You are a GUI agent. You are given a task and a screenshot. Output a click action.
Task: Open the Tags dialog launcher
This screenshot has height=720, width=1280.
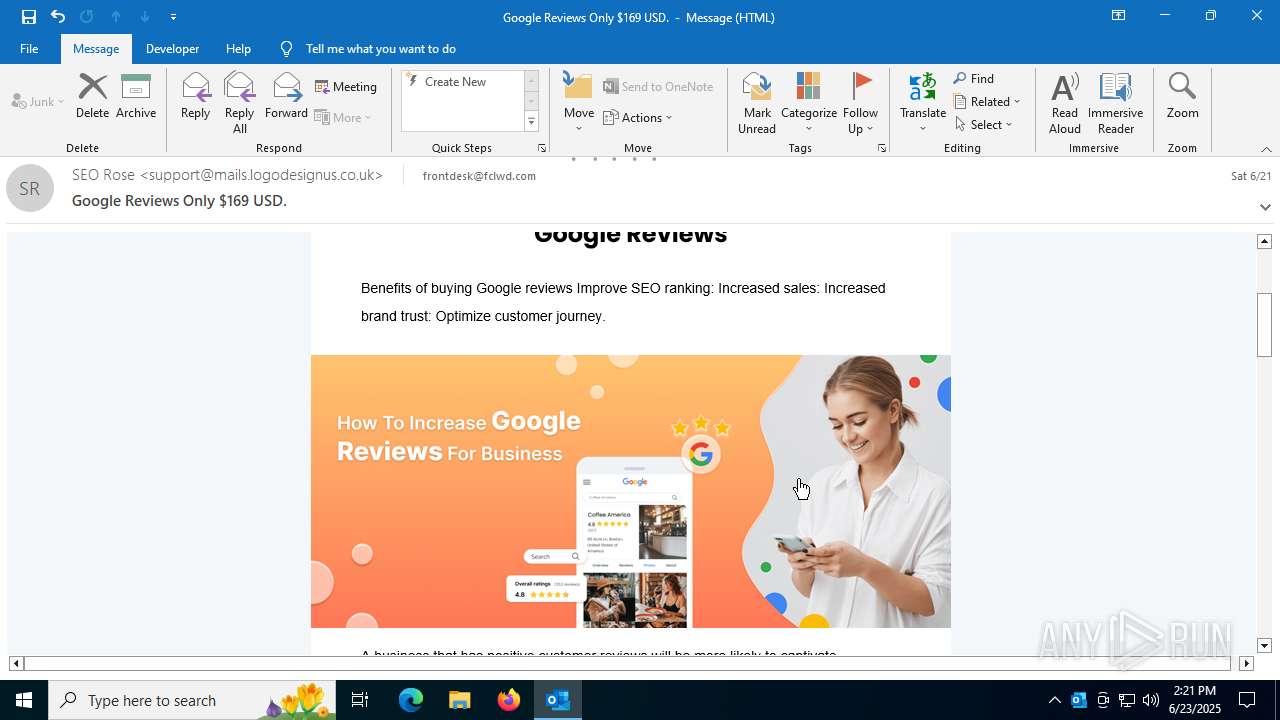882,148
